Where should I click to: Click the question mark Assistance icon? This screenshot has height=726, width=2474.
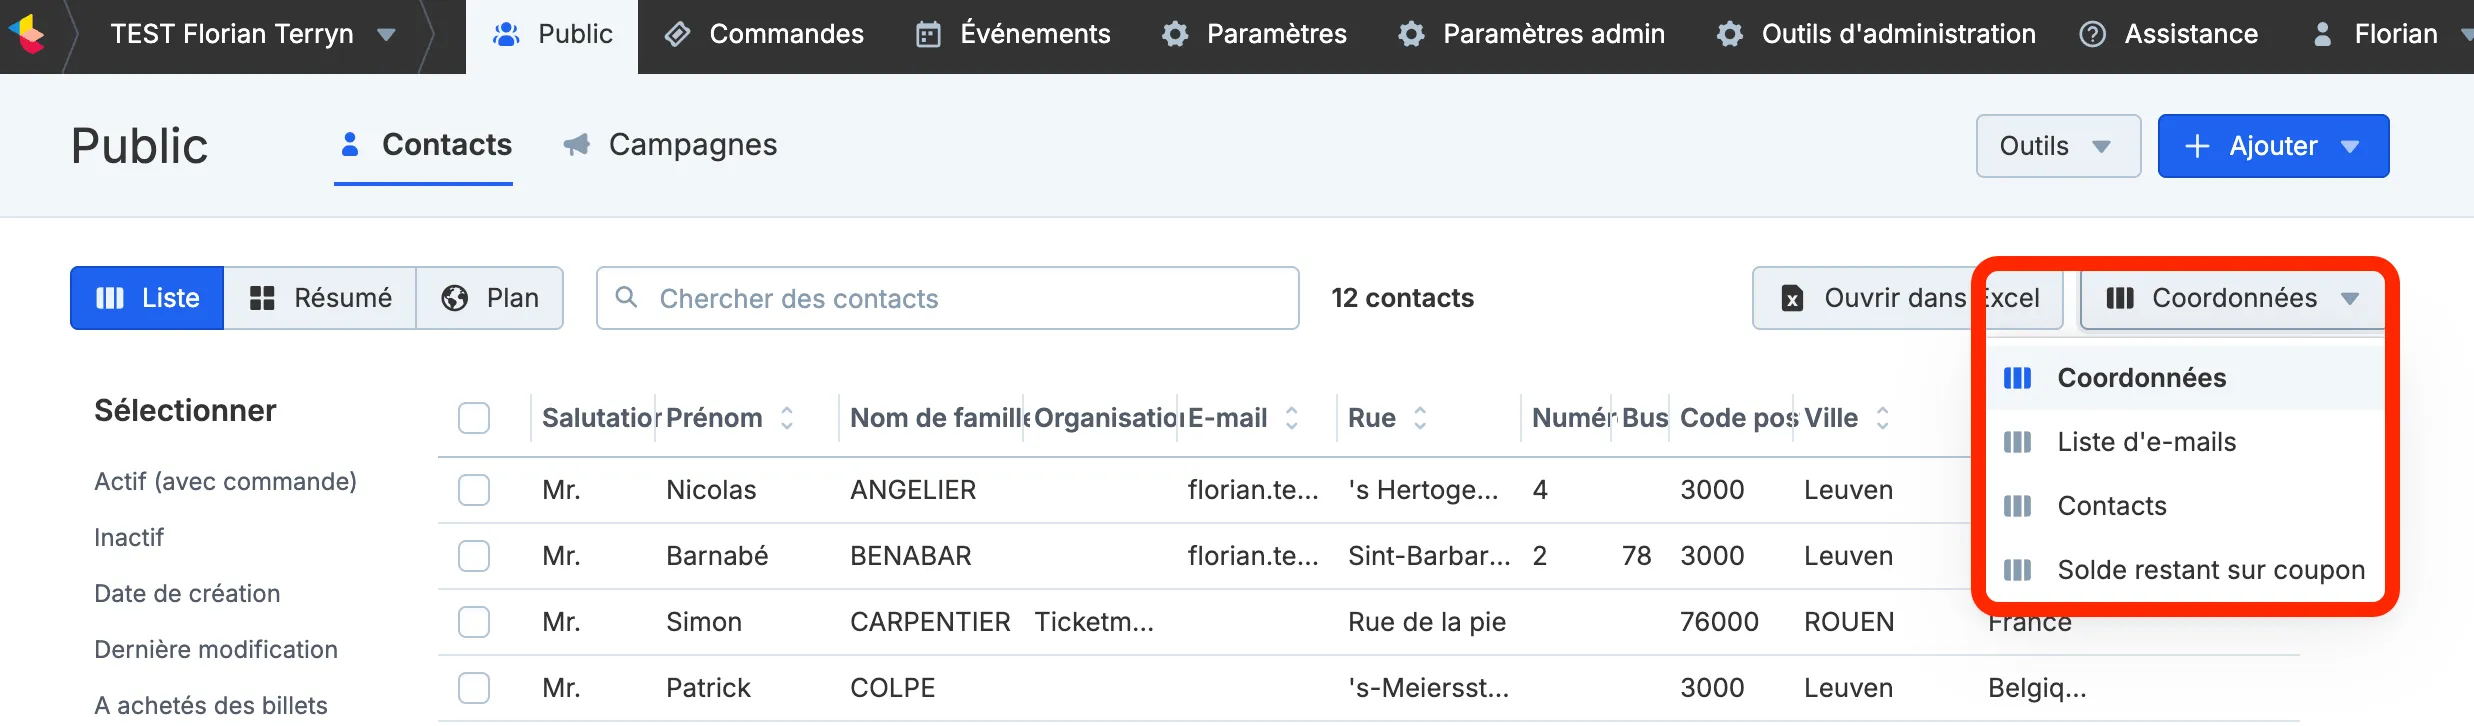pyautogui.click(x=2092, y=34)
